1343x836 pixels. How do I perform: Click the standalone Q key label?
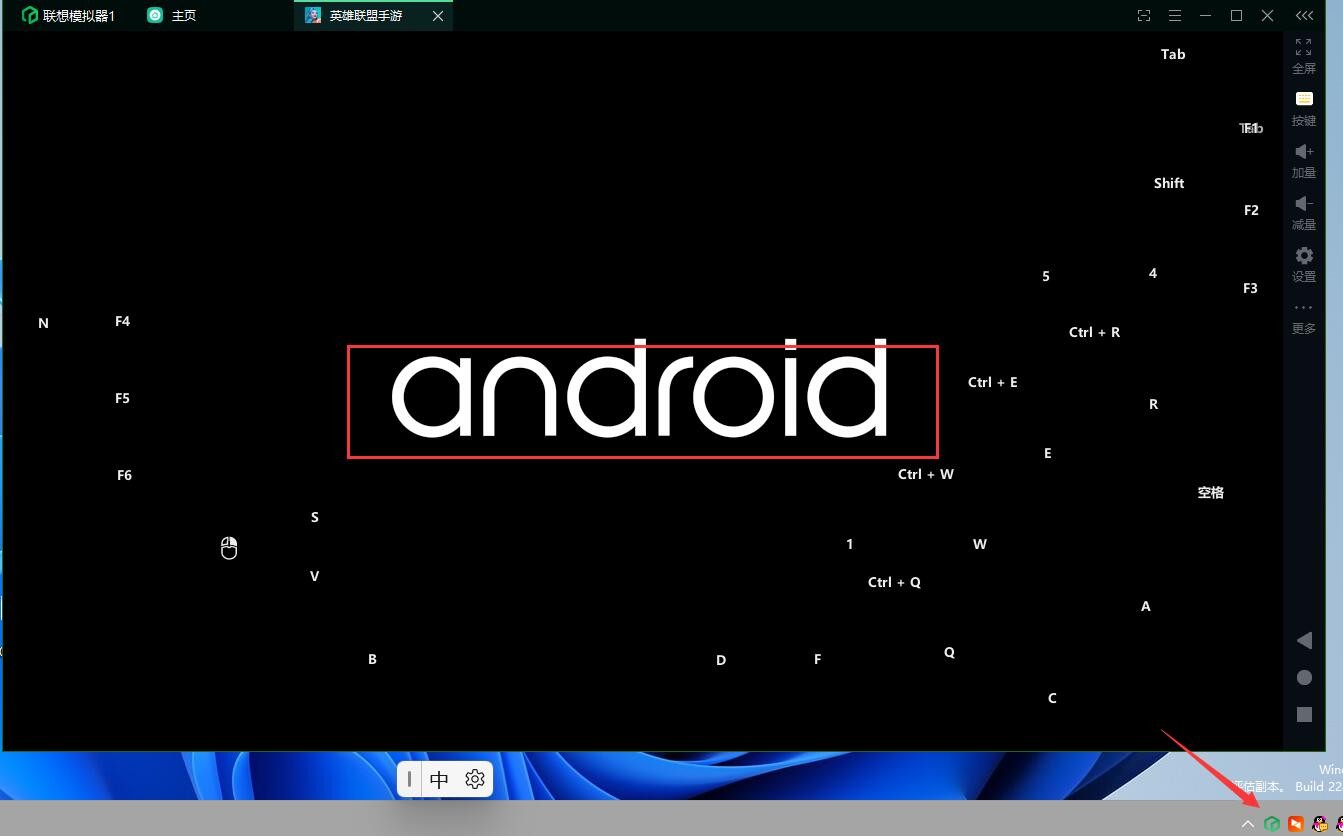pyautogui.click(x=949, y=652)
